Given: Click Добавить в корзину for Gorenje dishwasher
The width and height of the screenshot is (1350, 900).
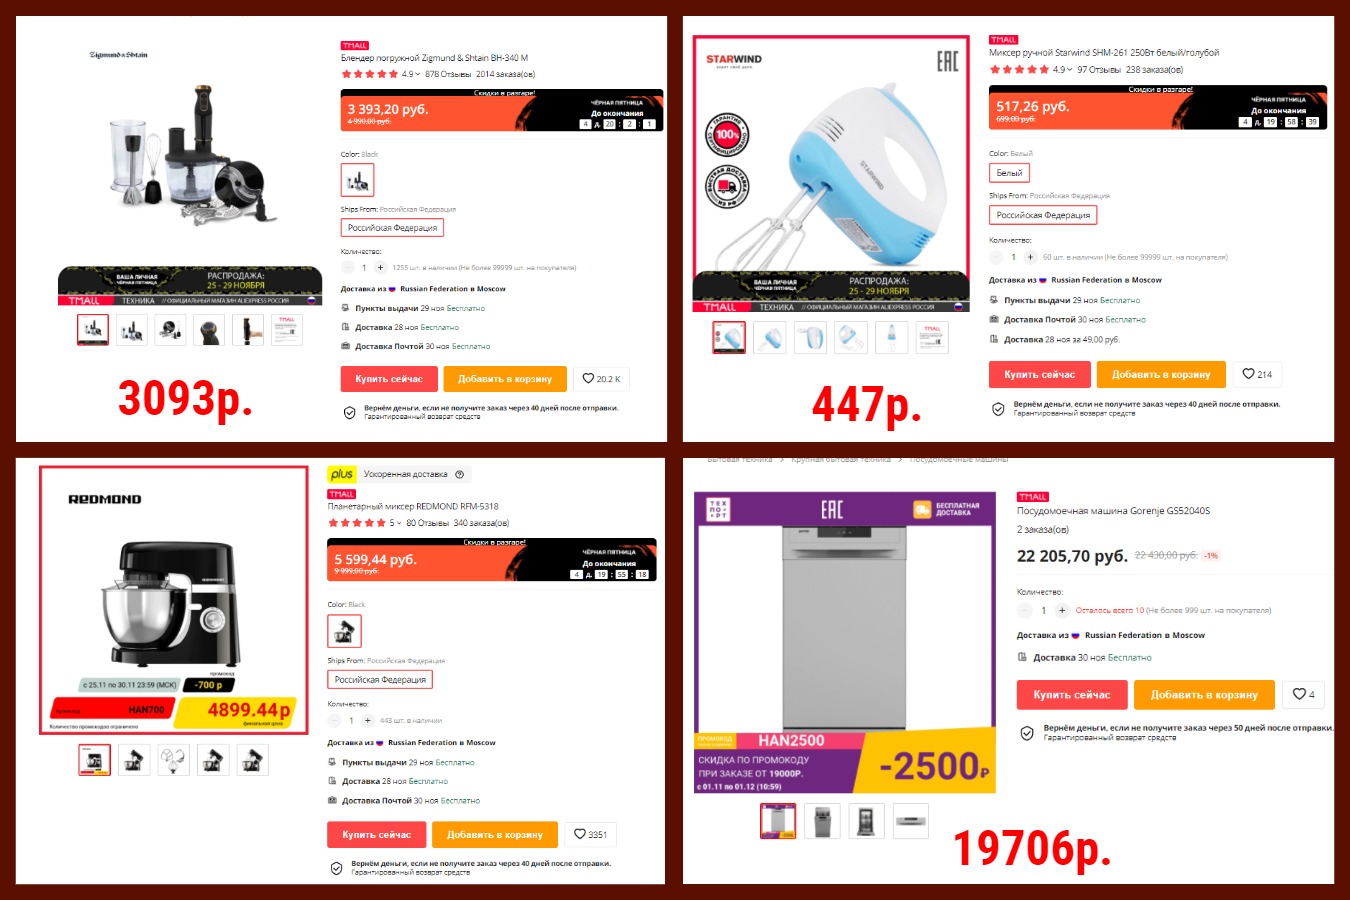Looking at the screenshot, I should (1204, 695).
